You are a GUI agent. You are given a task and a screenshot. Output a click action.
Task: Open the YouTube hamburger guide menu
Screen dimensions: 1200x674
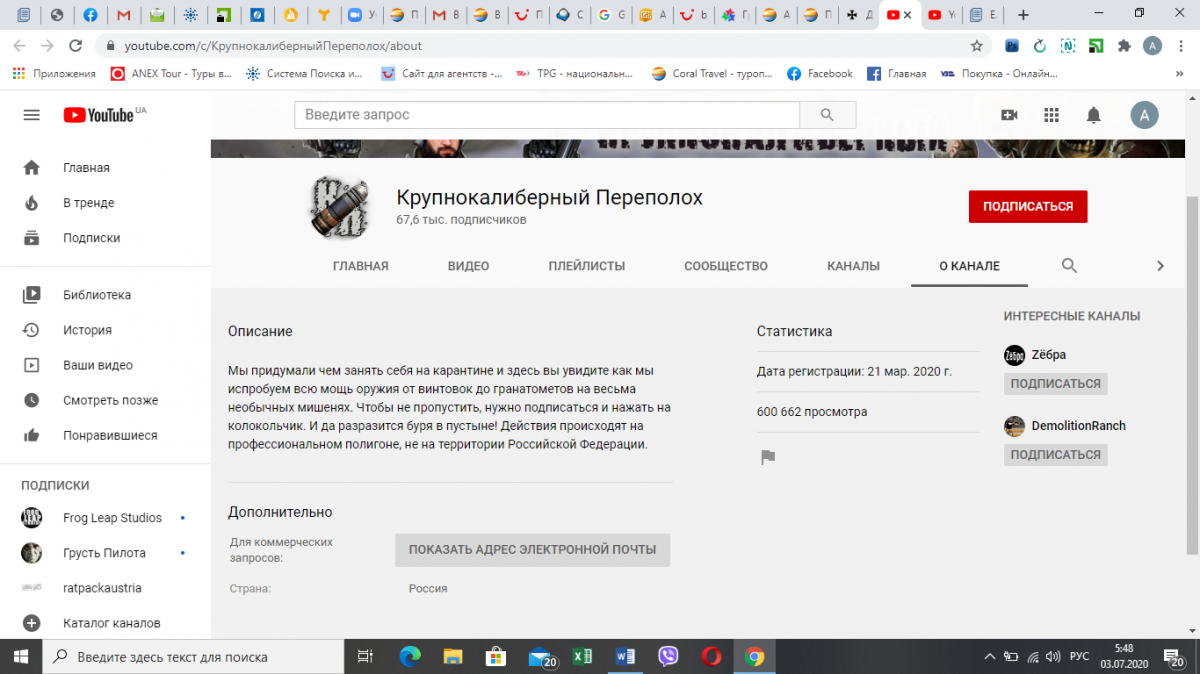pos(31,115)
